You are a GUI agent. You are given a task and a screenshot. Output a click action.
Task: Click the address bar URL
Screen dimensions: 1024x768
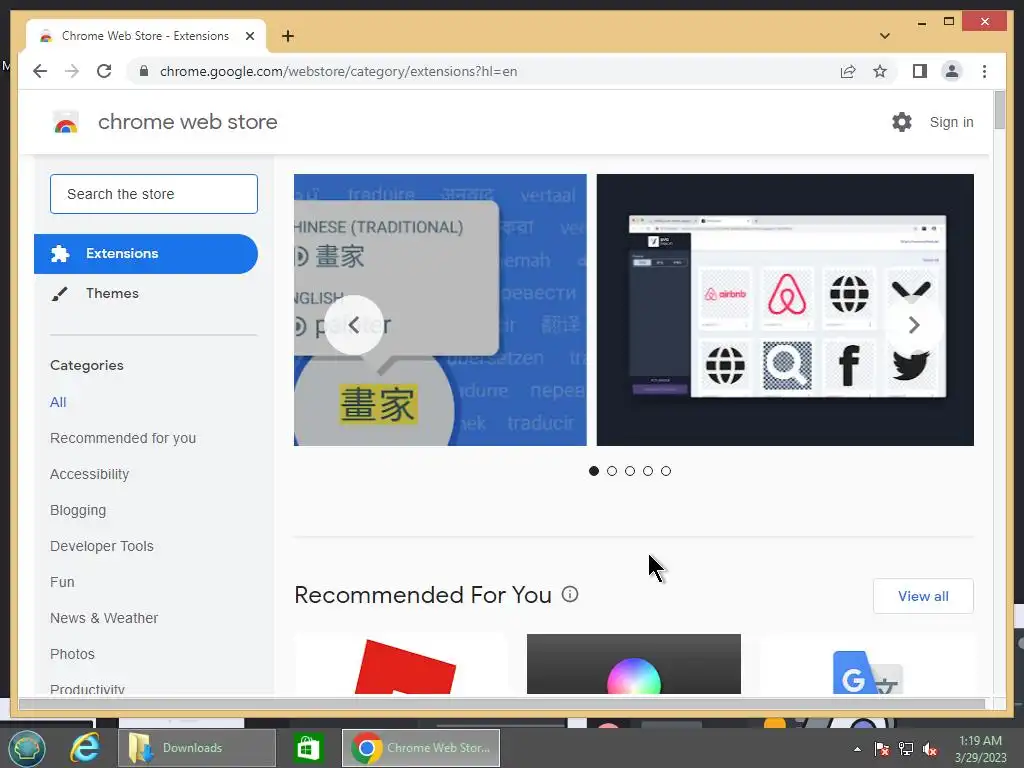(338, 71)
